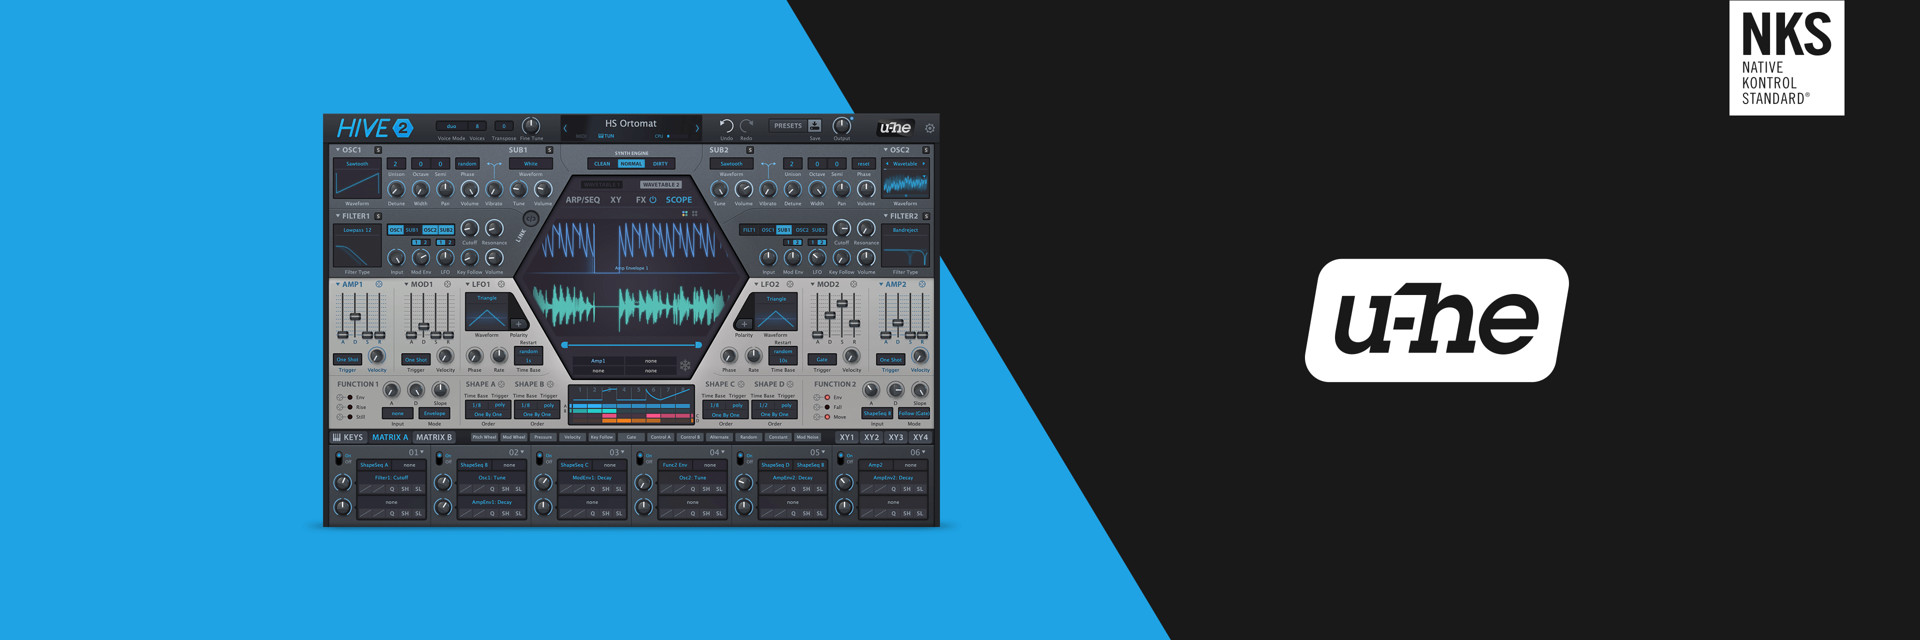Click the Save preset disk icon
This screenshot has height=640, width=1920.
point(814,126)
